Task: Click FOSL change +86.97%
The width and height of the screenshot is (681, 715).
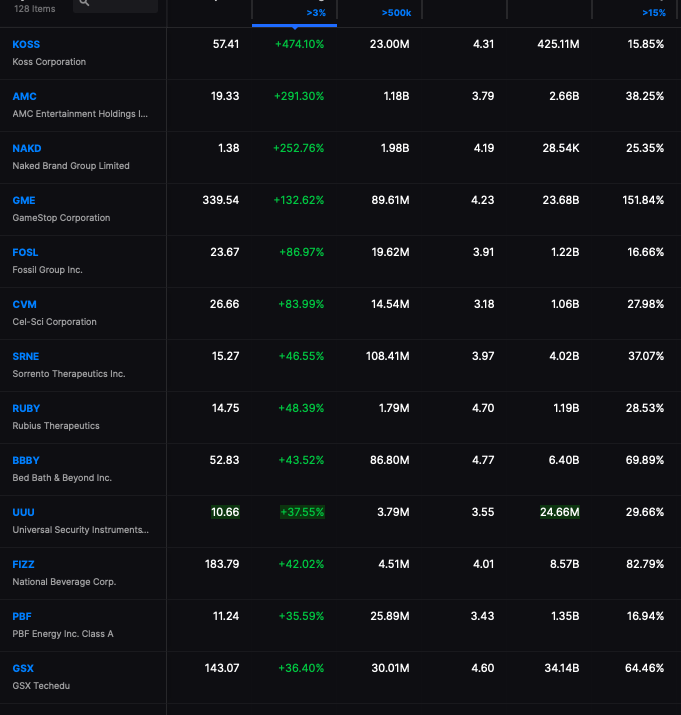Action: point(302,252)
